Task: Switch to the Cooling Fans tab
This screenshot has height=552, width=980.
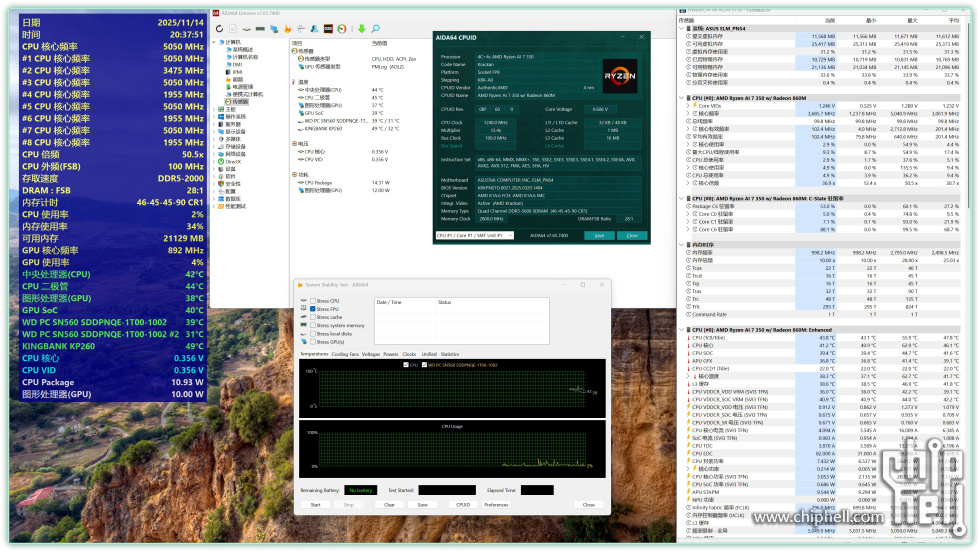Action: pos(344,354)
